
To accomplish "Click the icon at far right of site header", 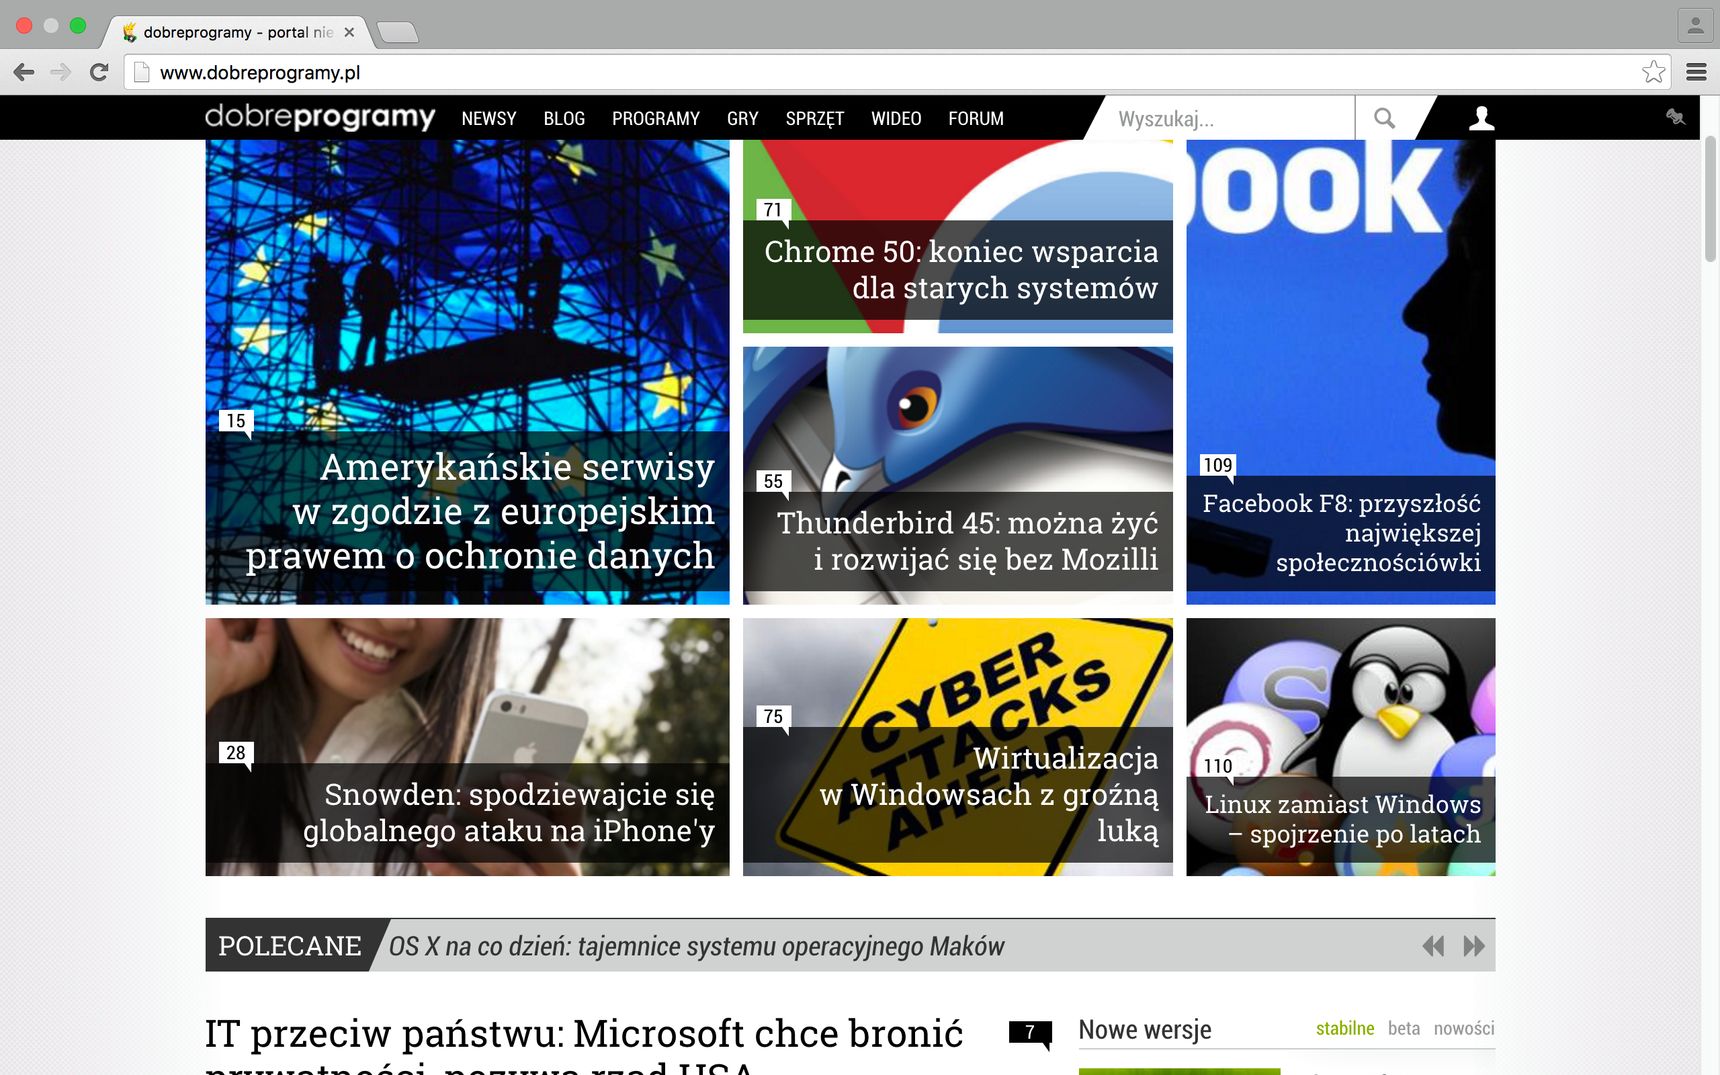I will [1675, 117].
